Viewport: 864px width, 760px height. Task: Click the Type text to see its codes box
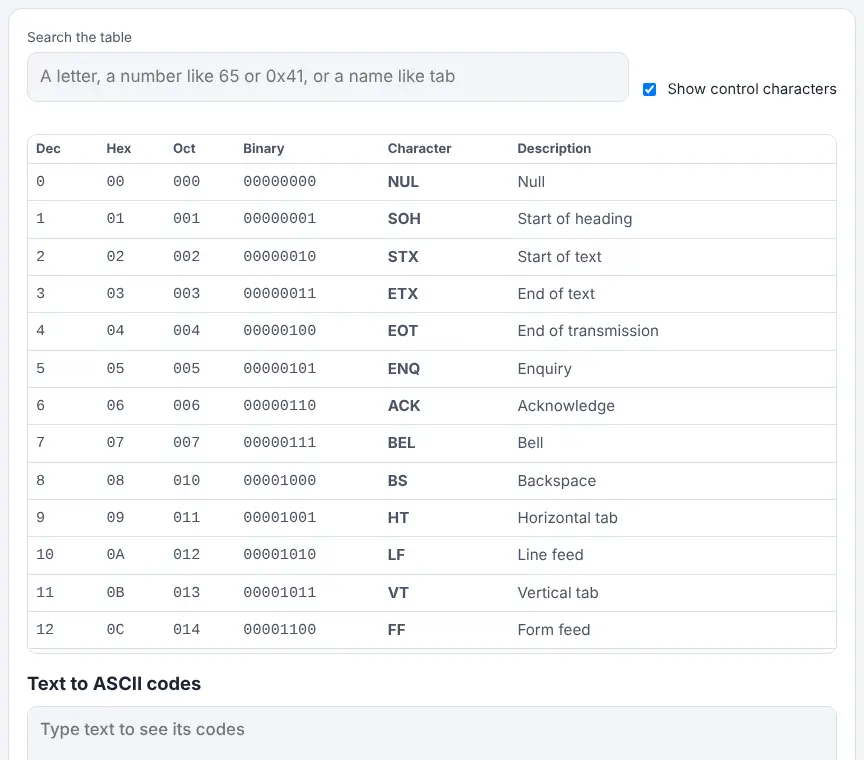(x=432, y=733)
